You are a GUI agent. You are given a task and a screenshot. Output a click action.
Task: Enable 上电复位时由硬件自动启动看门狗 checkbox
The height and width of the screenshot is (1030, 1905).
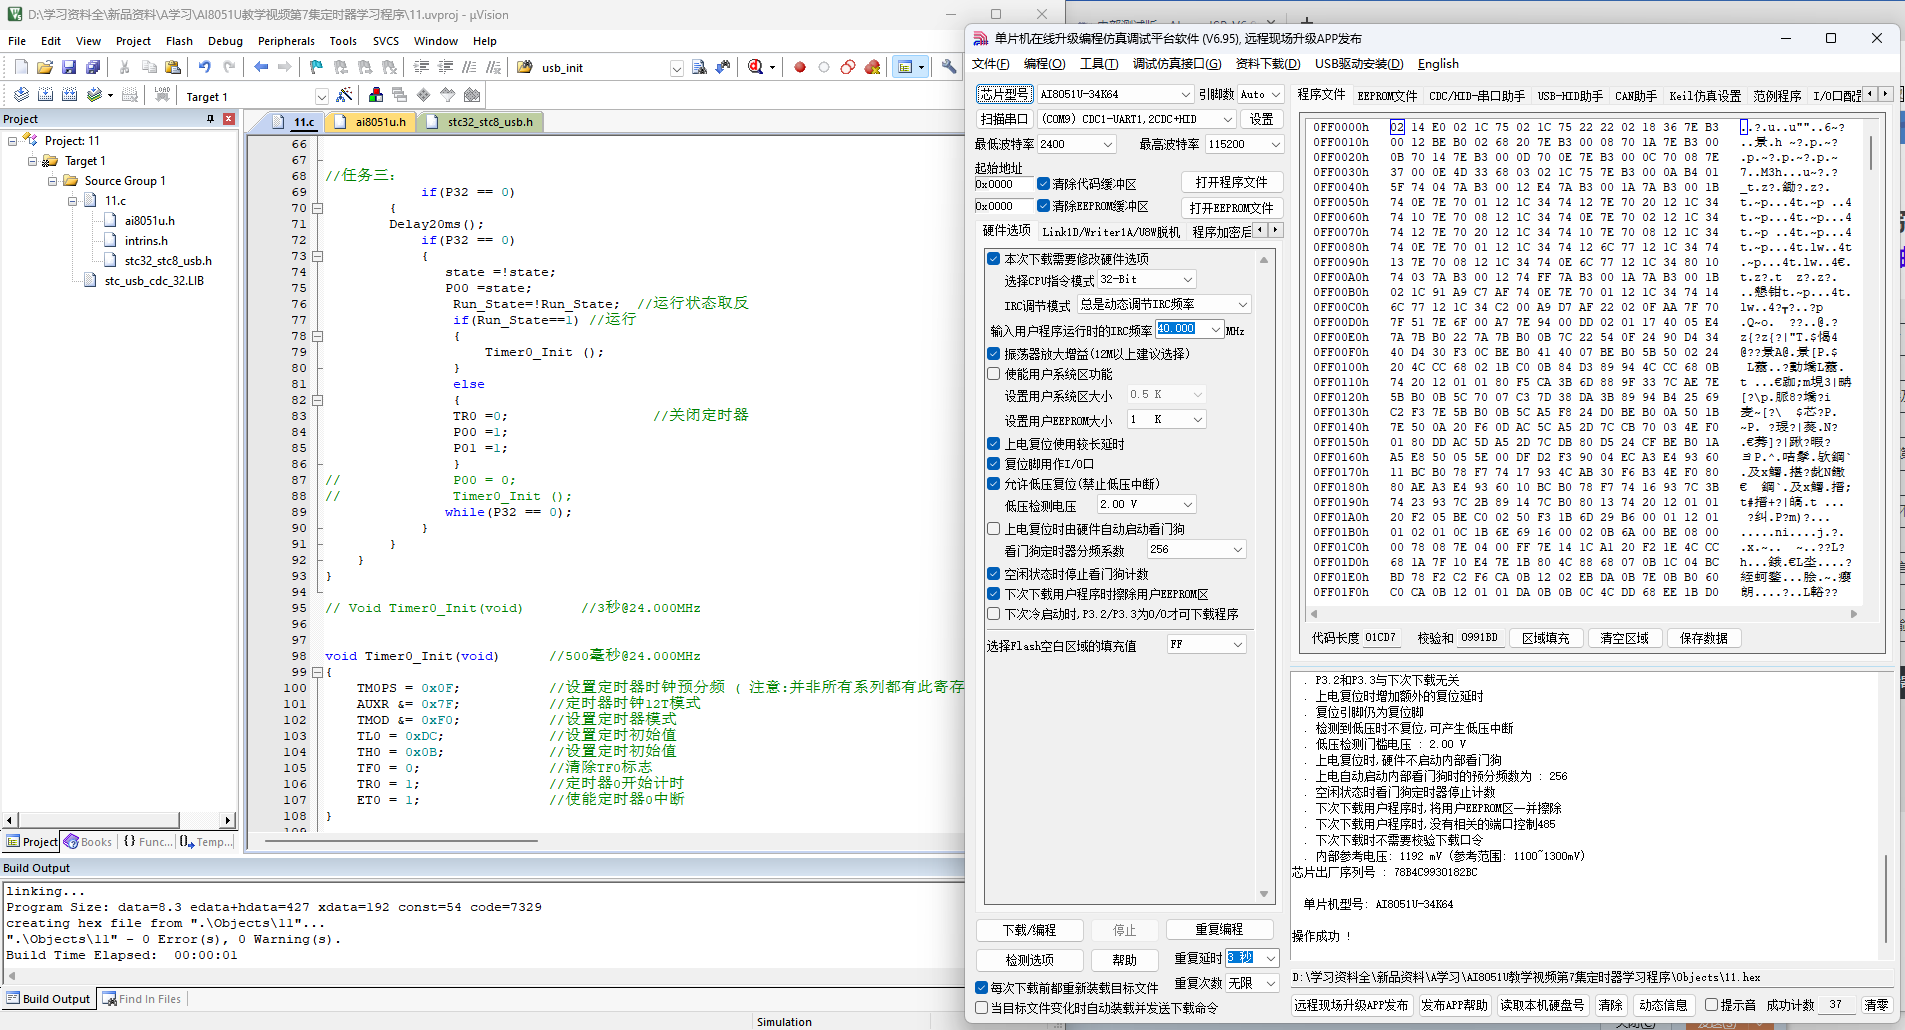(x=994, y=529)
